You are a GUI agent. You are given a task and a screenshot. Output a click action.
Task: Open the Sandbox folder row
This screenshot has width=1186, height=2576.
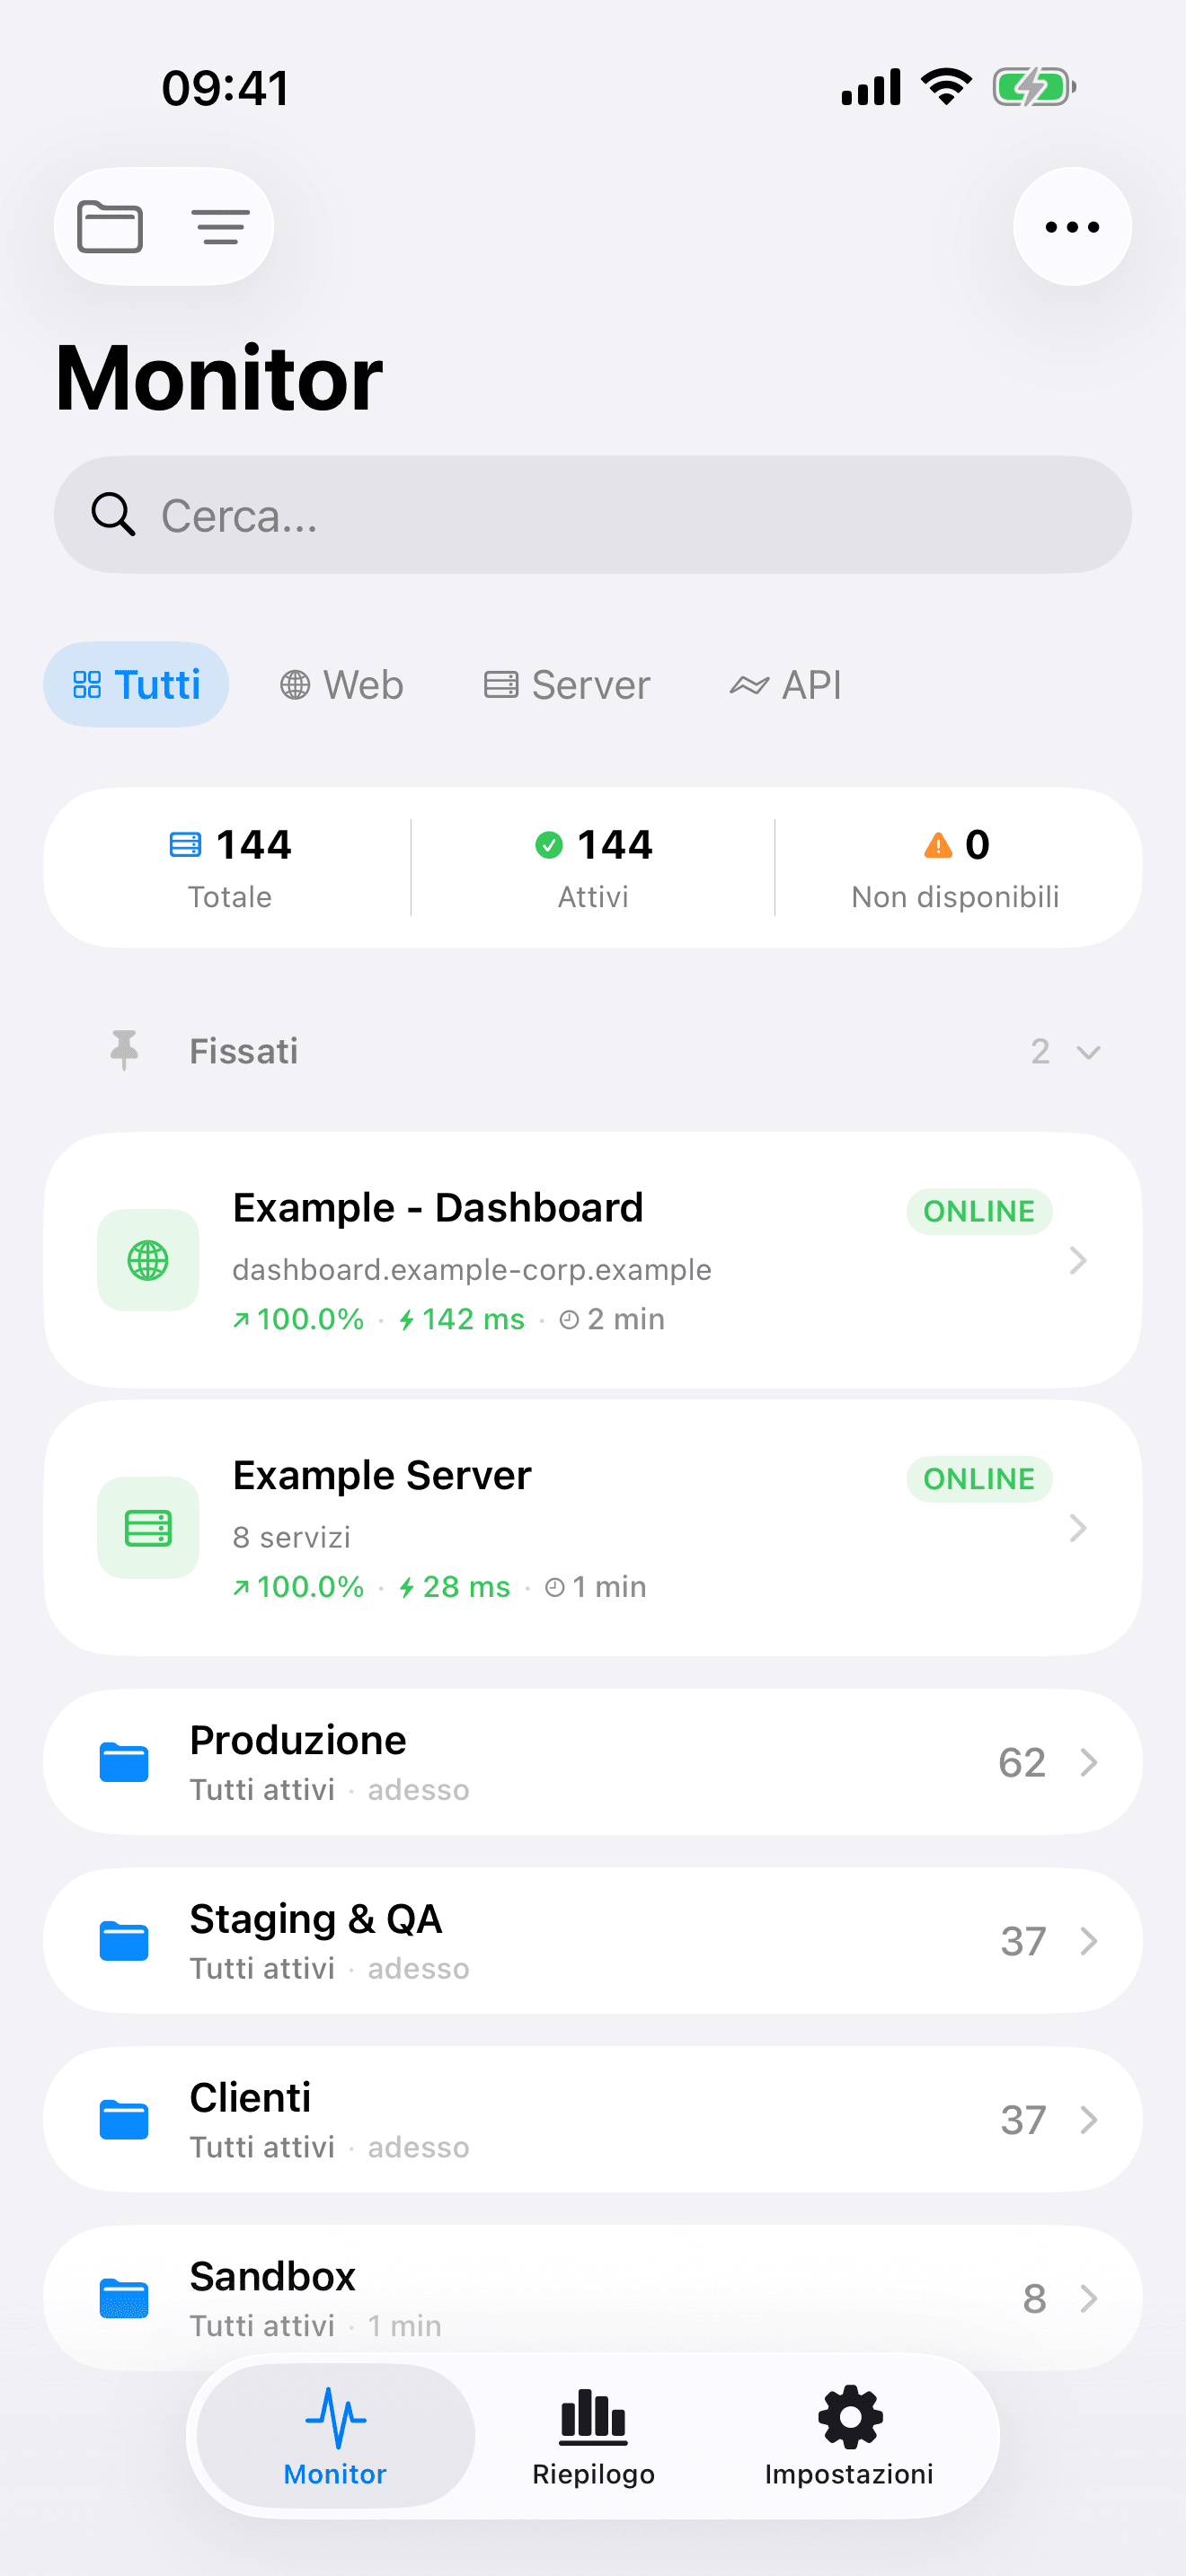coord(592,2297)
